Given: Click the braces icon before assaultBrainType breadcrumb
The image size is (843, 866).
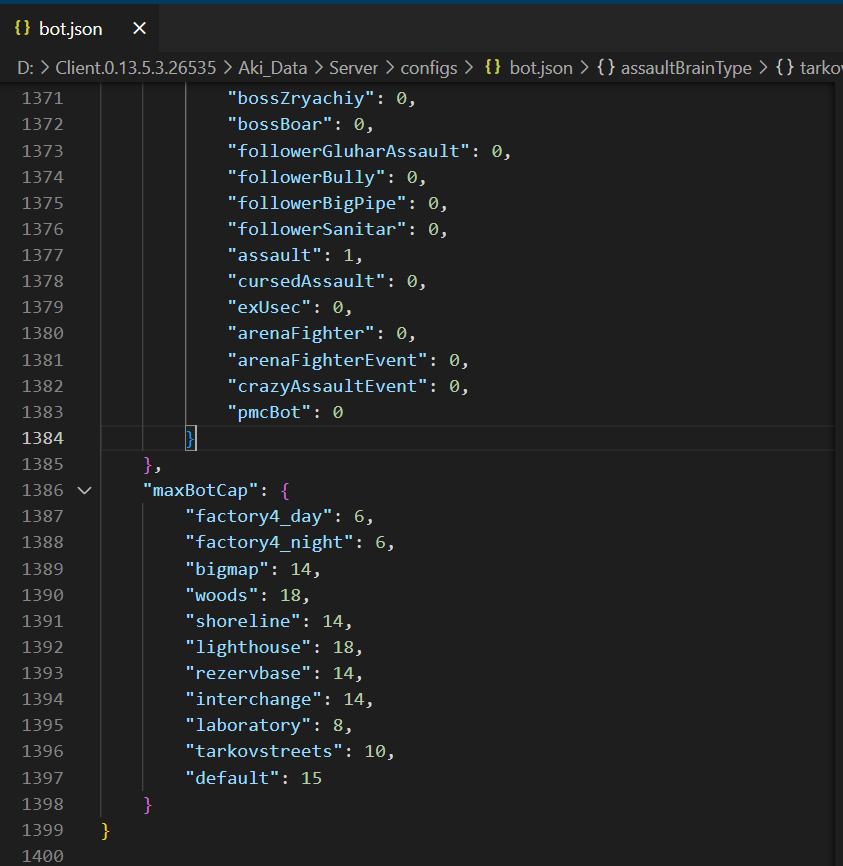Looking at the screenshot, I should pos(605,68).
